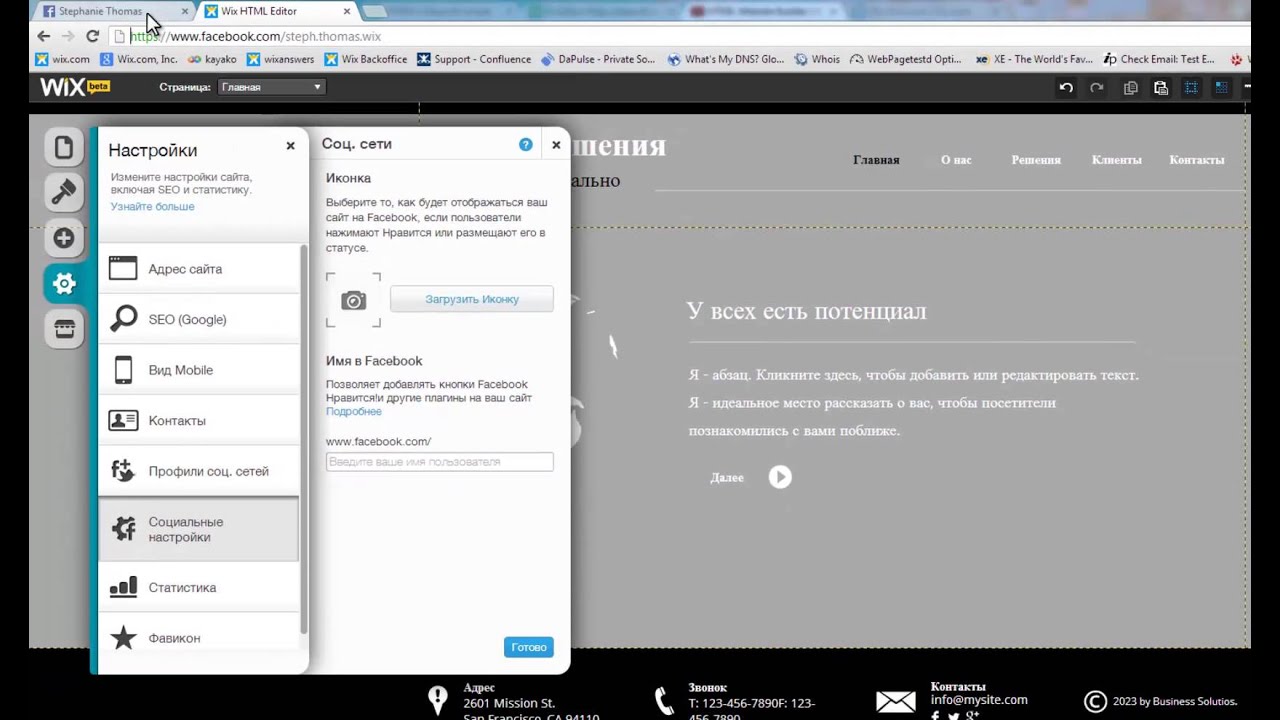Click Главная in site navigation
Screen dimensions: 1280x720
[x=876, y=160]
